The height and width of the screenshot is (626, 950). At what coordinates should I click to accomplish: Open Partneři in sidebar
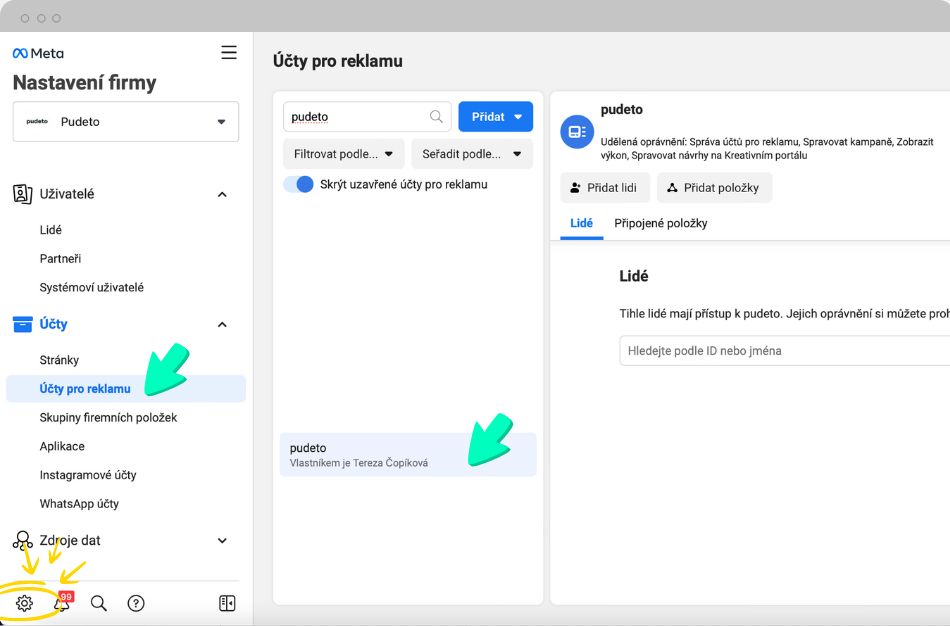coord(60,259)
